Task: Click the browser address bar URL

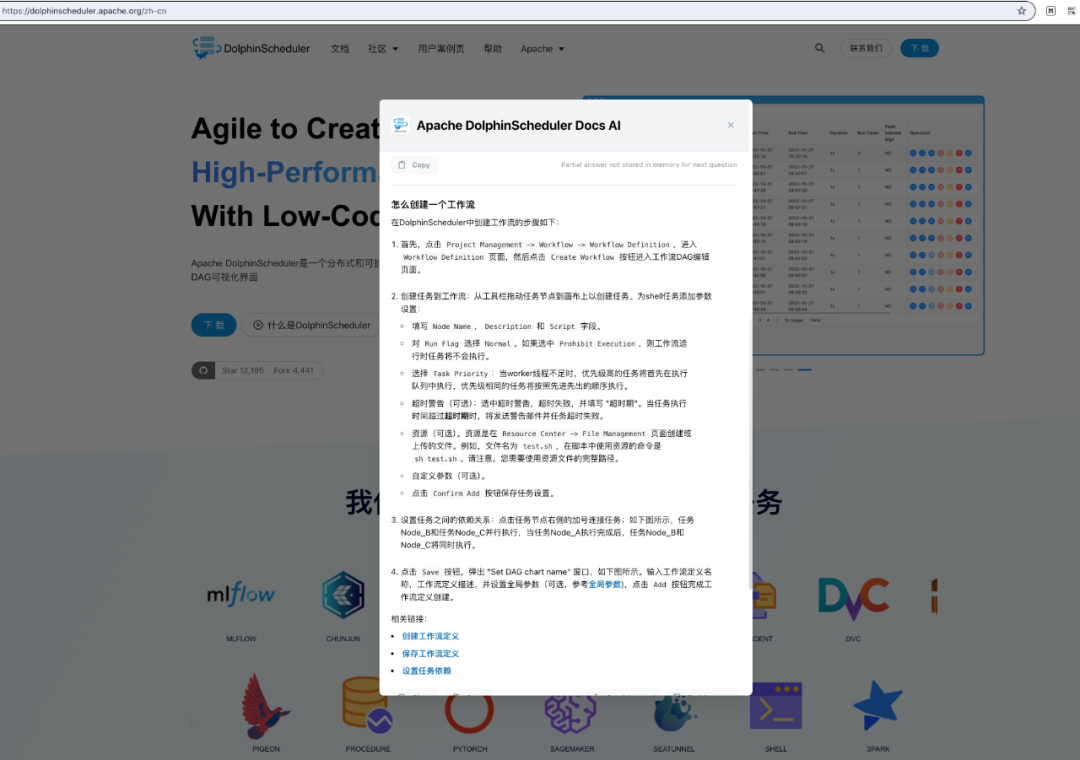Action: point(84,11)
